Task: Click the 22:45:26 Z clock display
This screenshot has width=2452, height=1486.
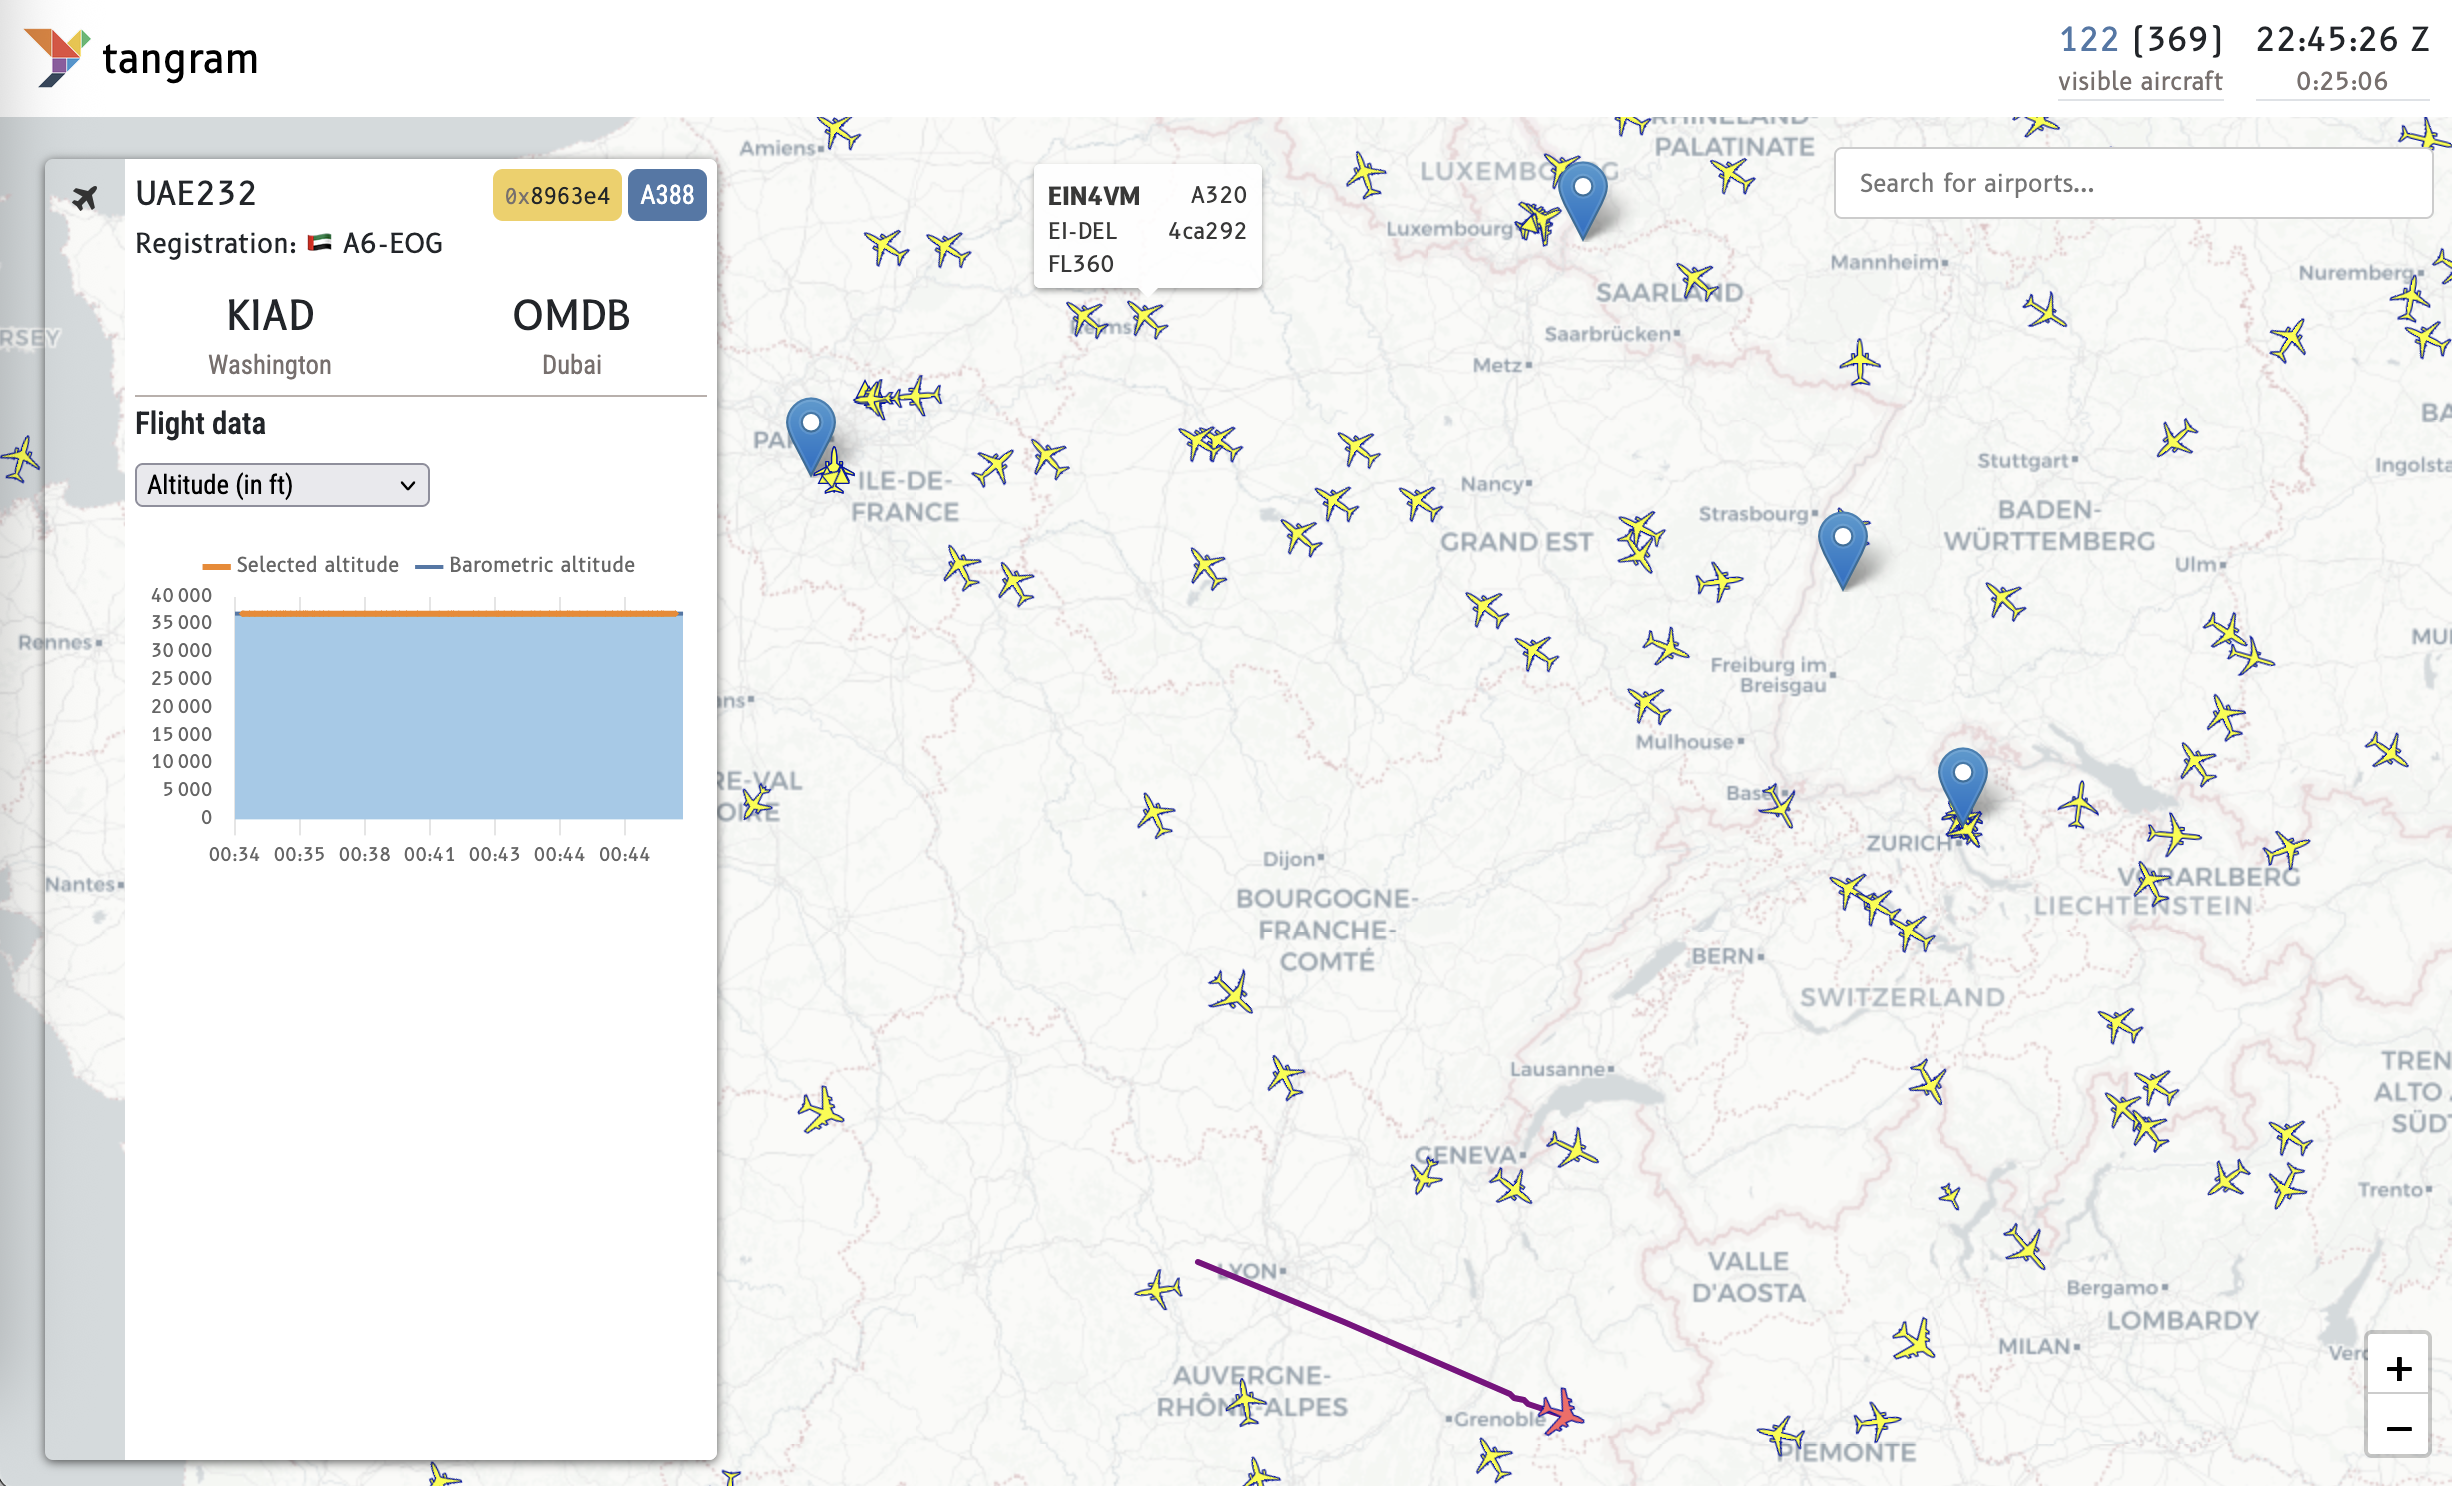Action: click(x=2342, y=40)
